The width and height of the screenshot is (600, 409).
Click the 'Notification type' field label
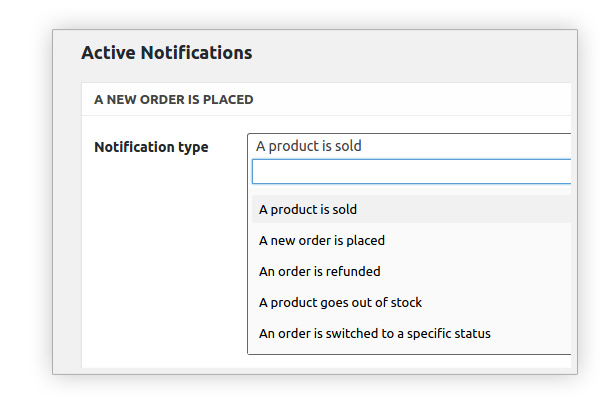tap(151, 147)
